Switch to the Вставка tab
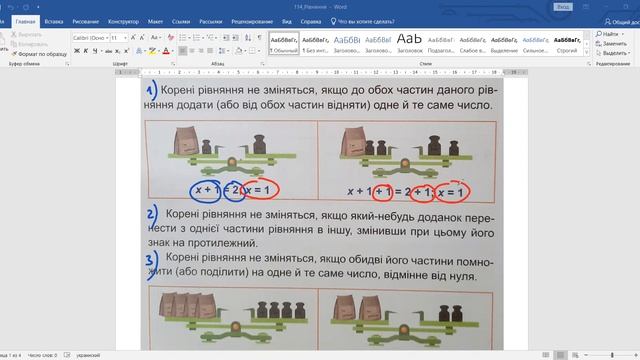The height and width of the screenshot is (360, 640). click(x=54, y=22)
